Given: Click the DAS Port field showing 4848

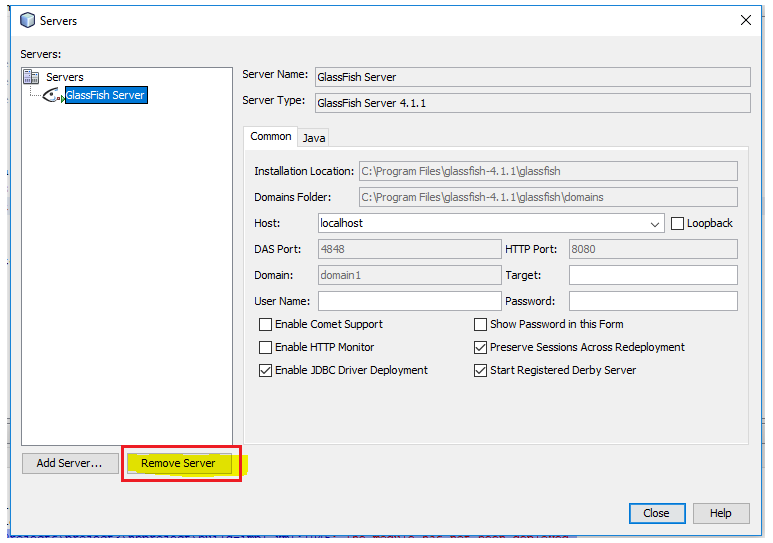Looking at the screenshot, I should (410, 249).
